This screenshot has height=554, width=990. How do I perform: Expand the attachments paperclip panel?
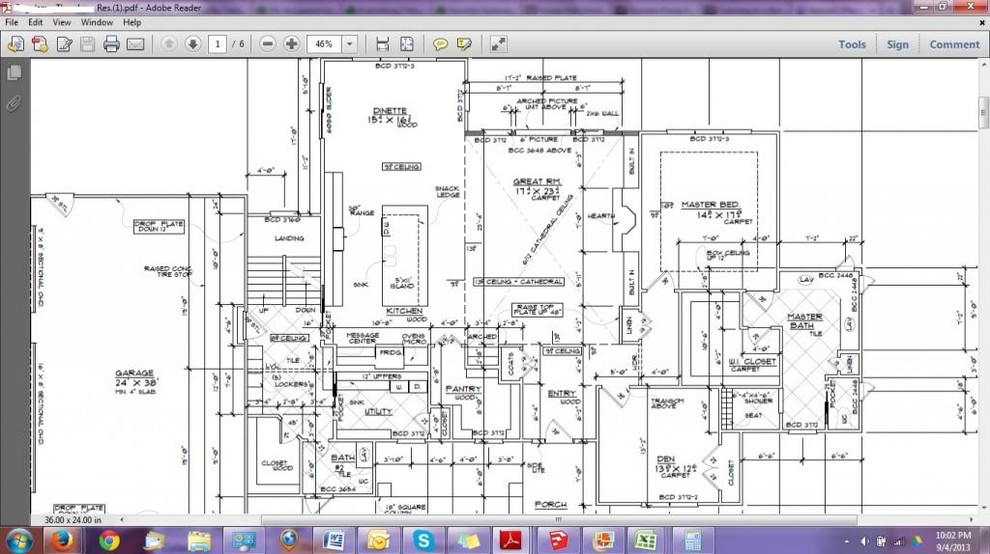point(14,103)
